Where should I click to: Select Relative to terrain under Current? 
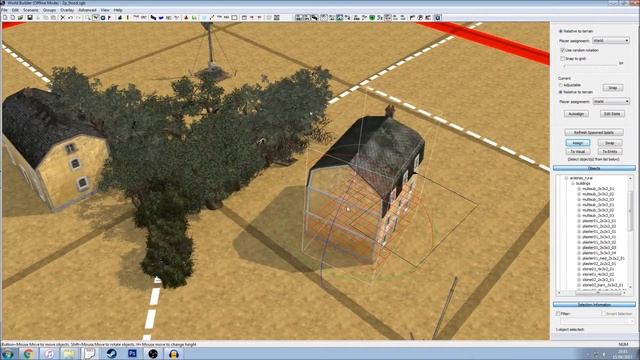[561, 92]
